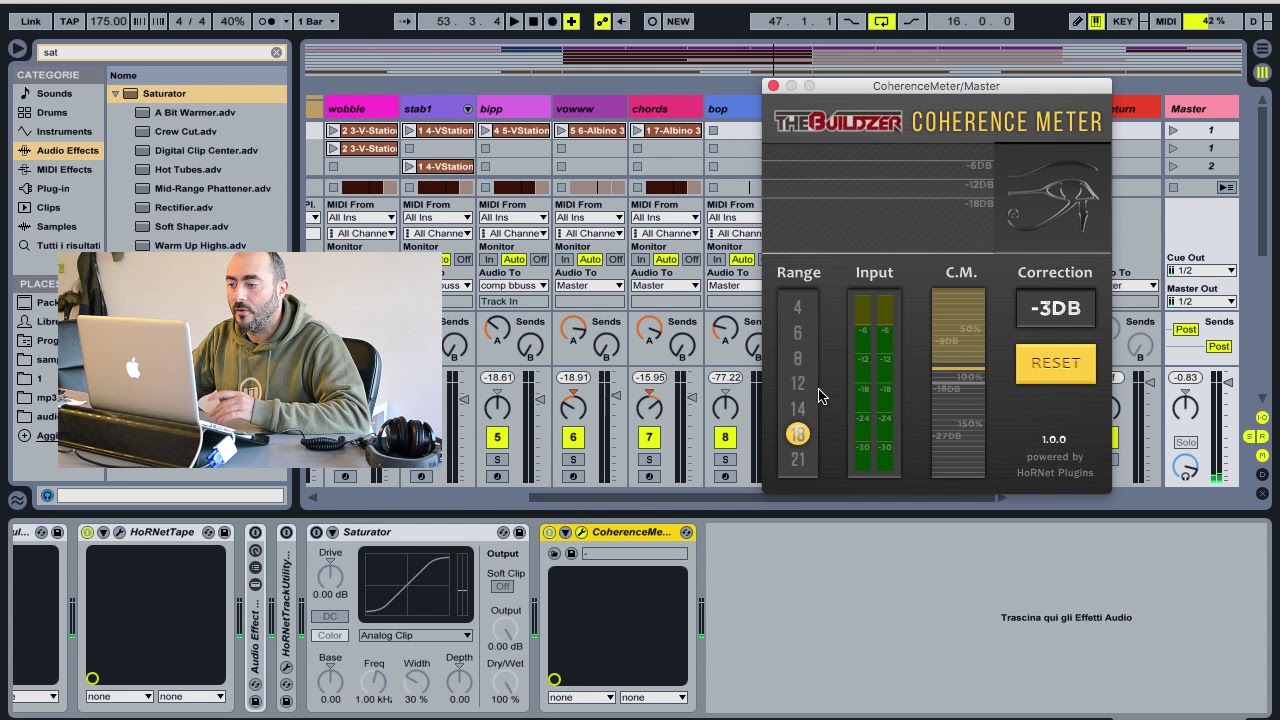The width and height of the screenshot is (1280, 720).
Task: Click the TAP tempo button
Action: (x=69, y=21)
